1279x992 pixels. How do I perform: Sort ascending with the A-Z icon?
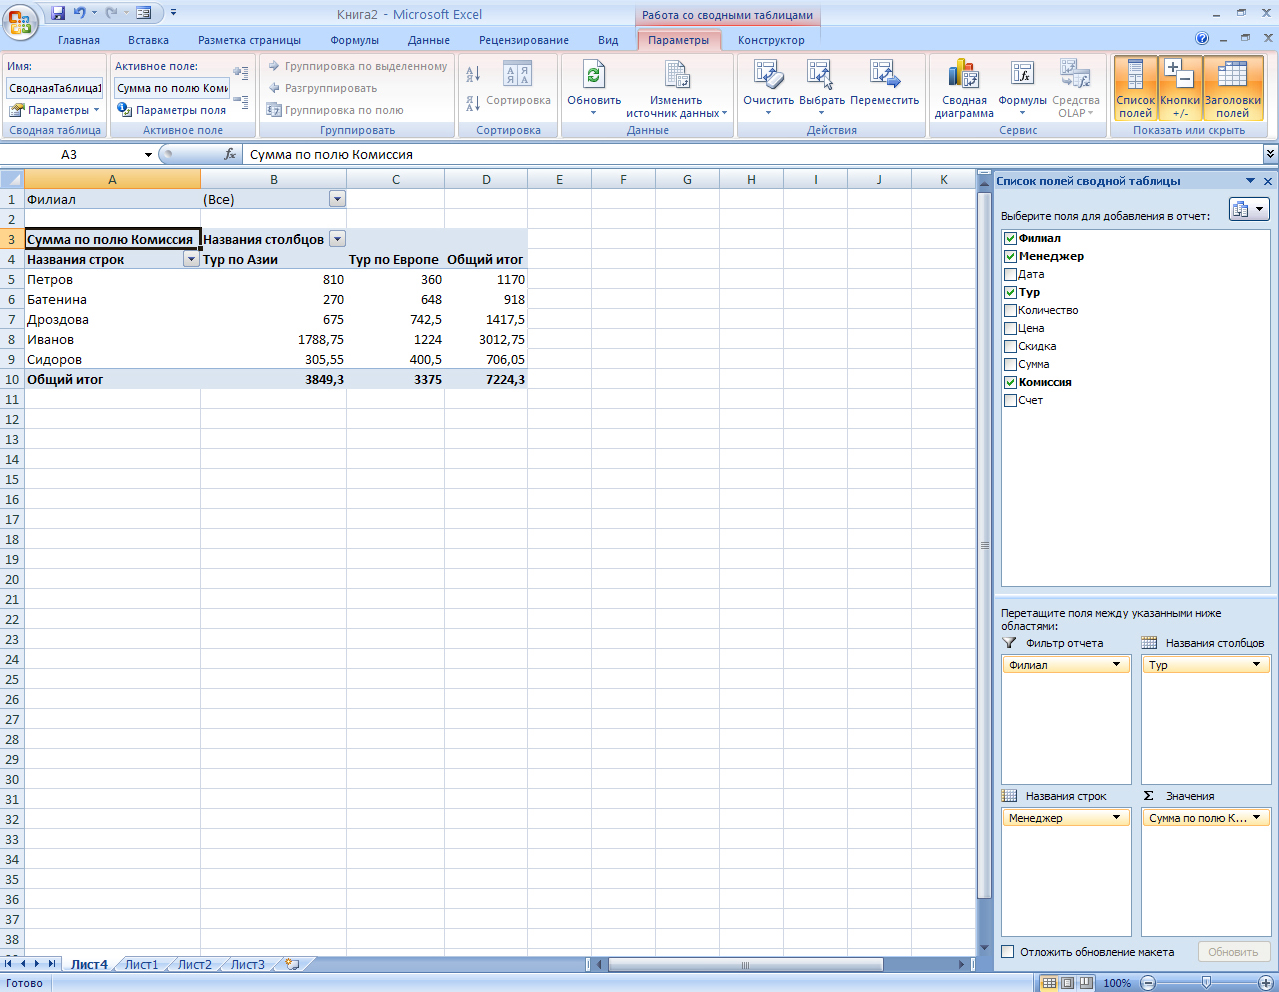[x=474, y=73]
